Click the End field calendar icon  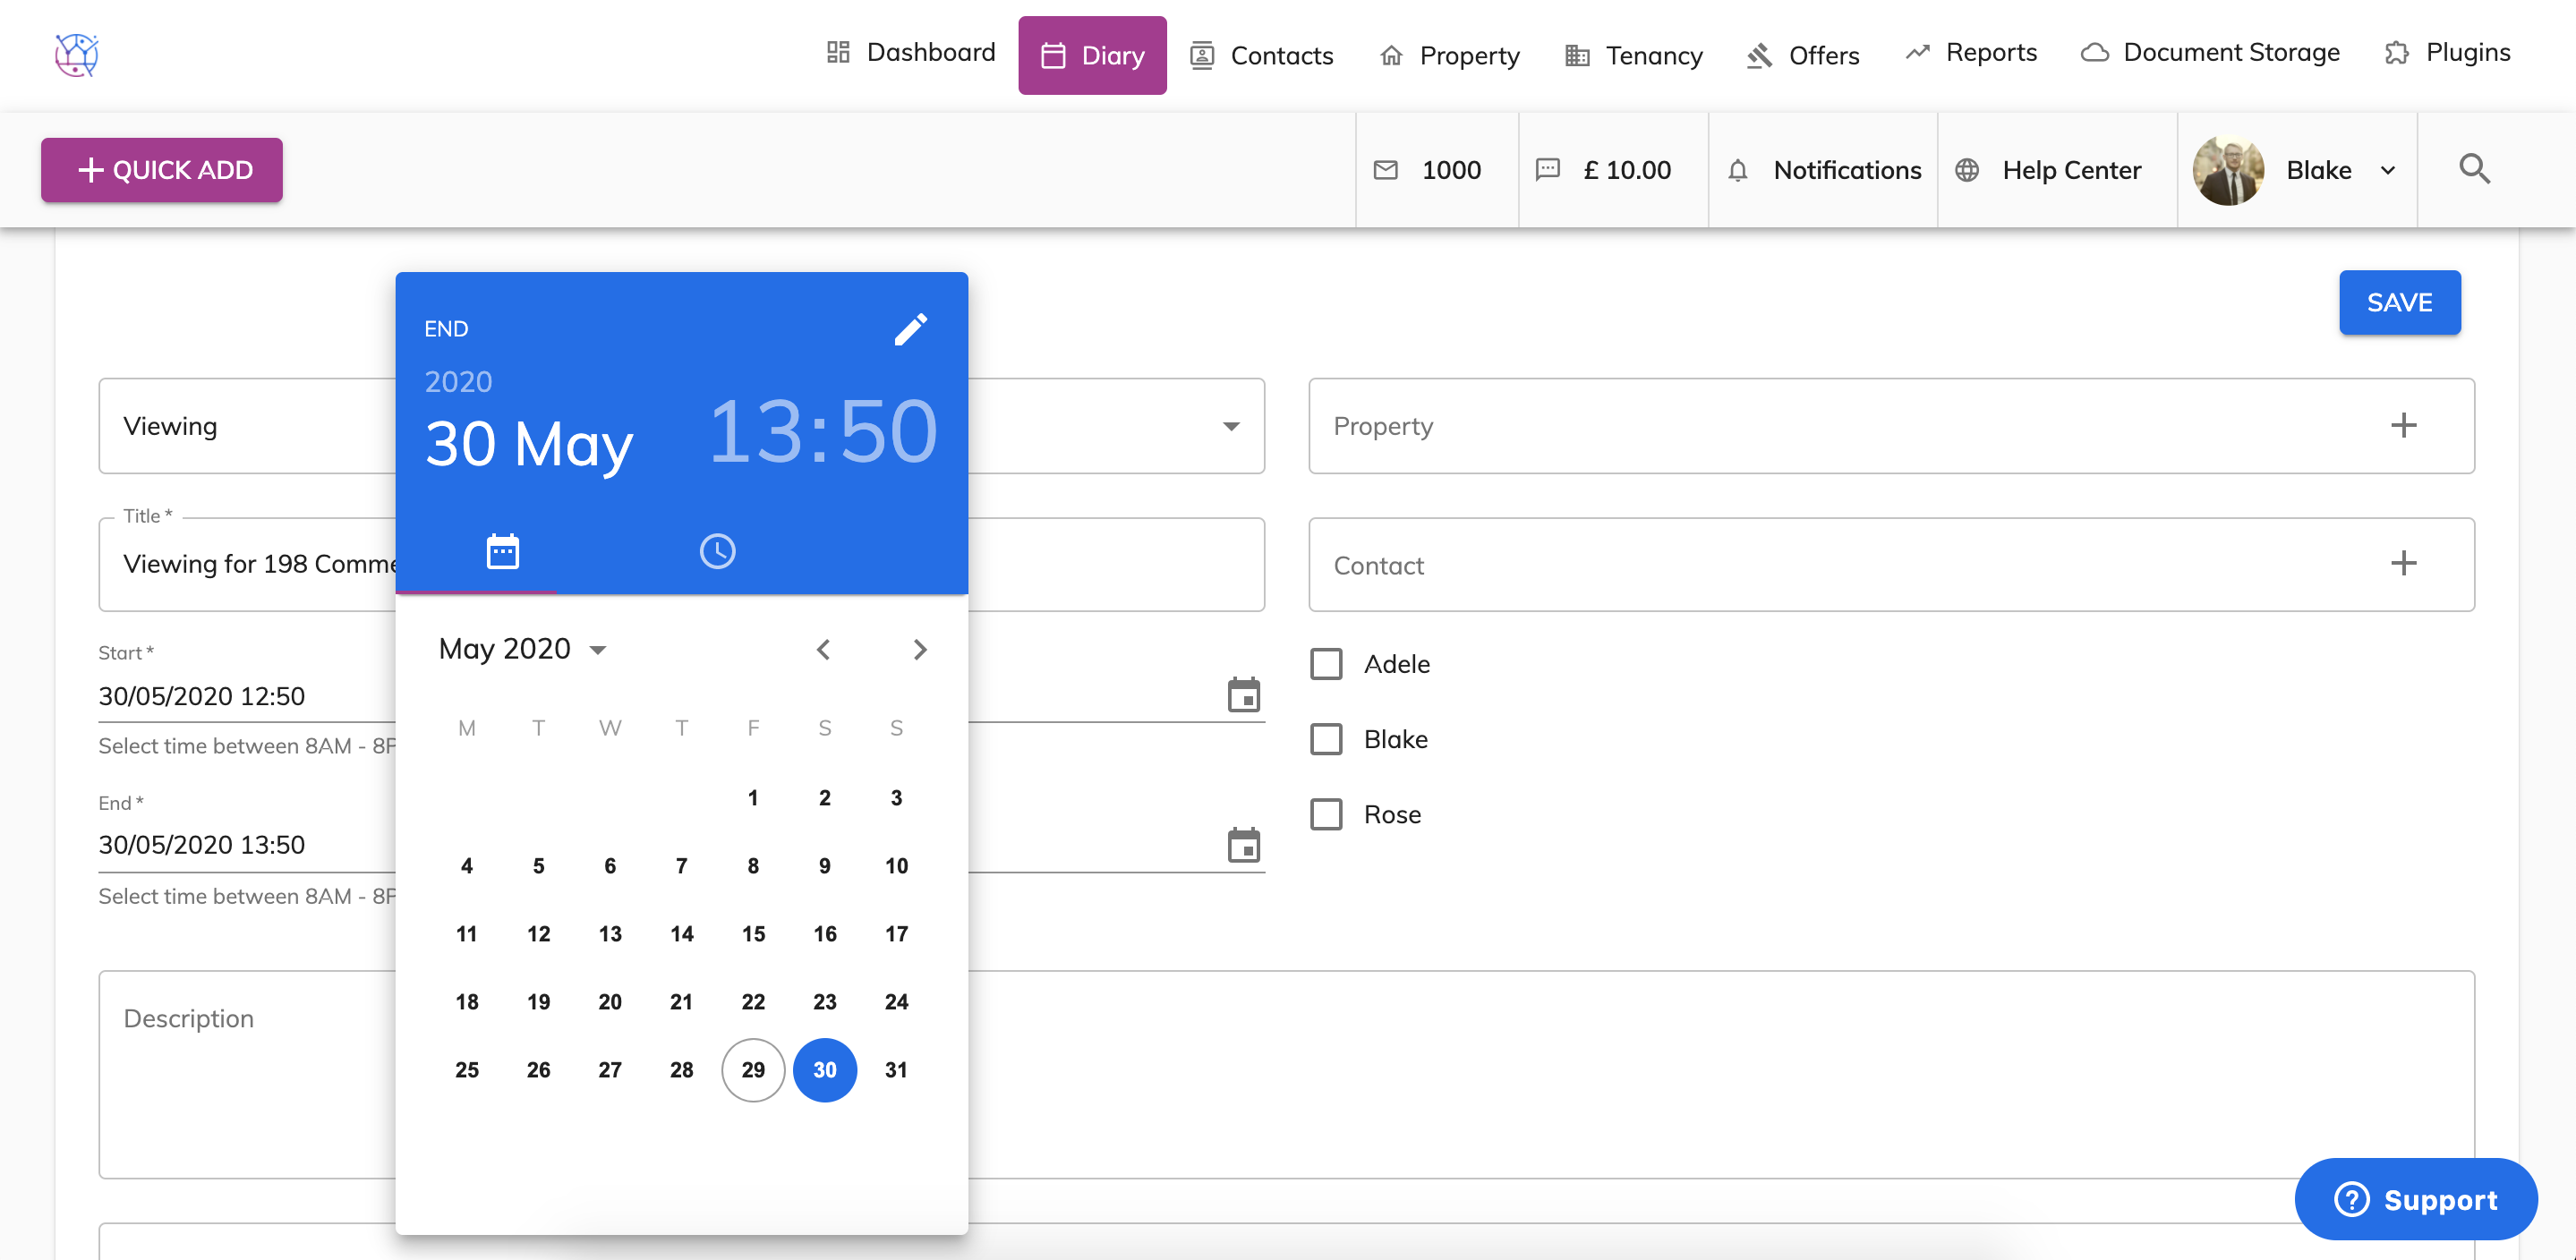point(1243,845)
